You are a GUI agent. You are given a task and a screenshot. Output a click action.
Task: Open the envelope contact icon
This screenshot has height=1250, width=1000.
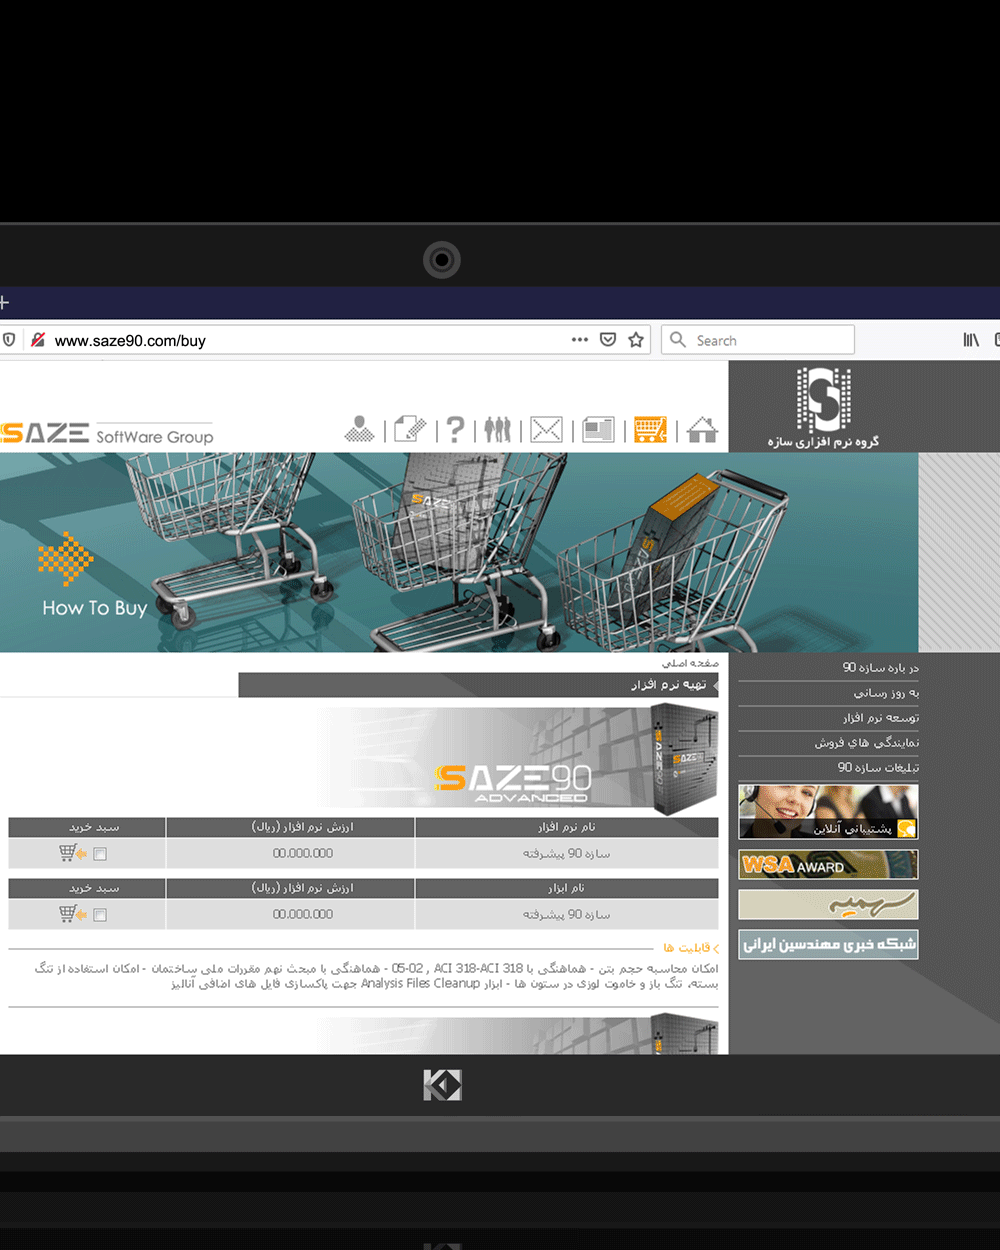pyautogui.click(x=546, y=430)
